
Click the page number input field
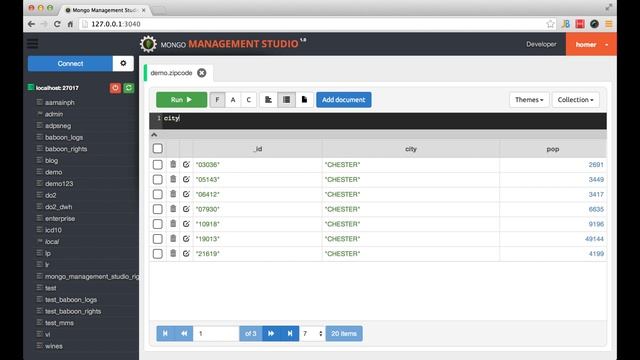tap(216, 333)
